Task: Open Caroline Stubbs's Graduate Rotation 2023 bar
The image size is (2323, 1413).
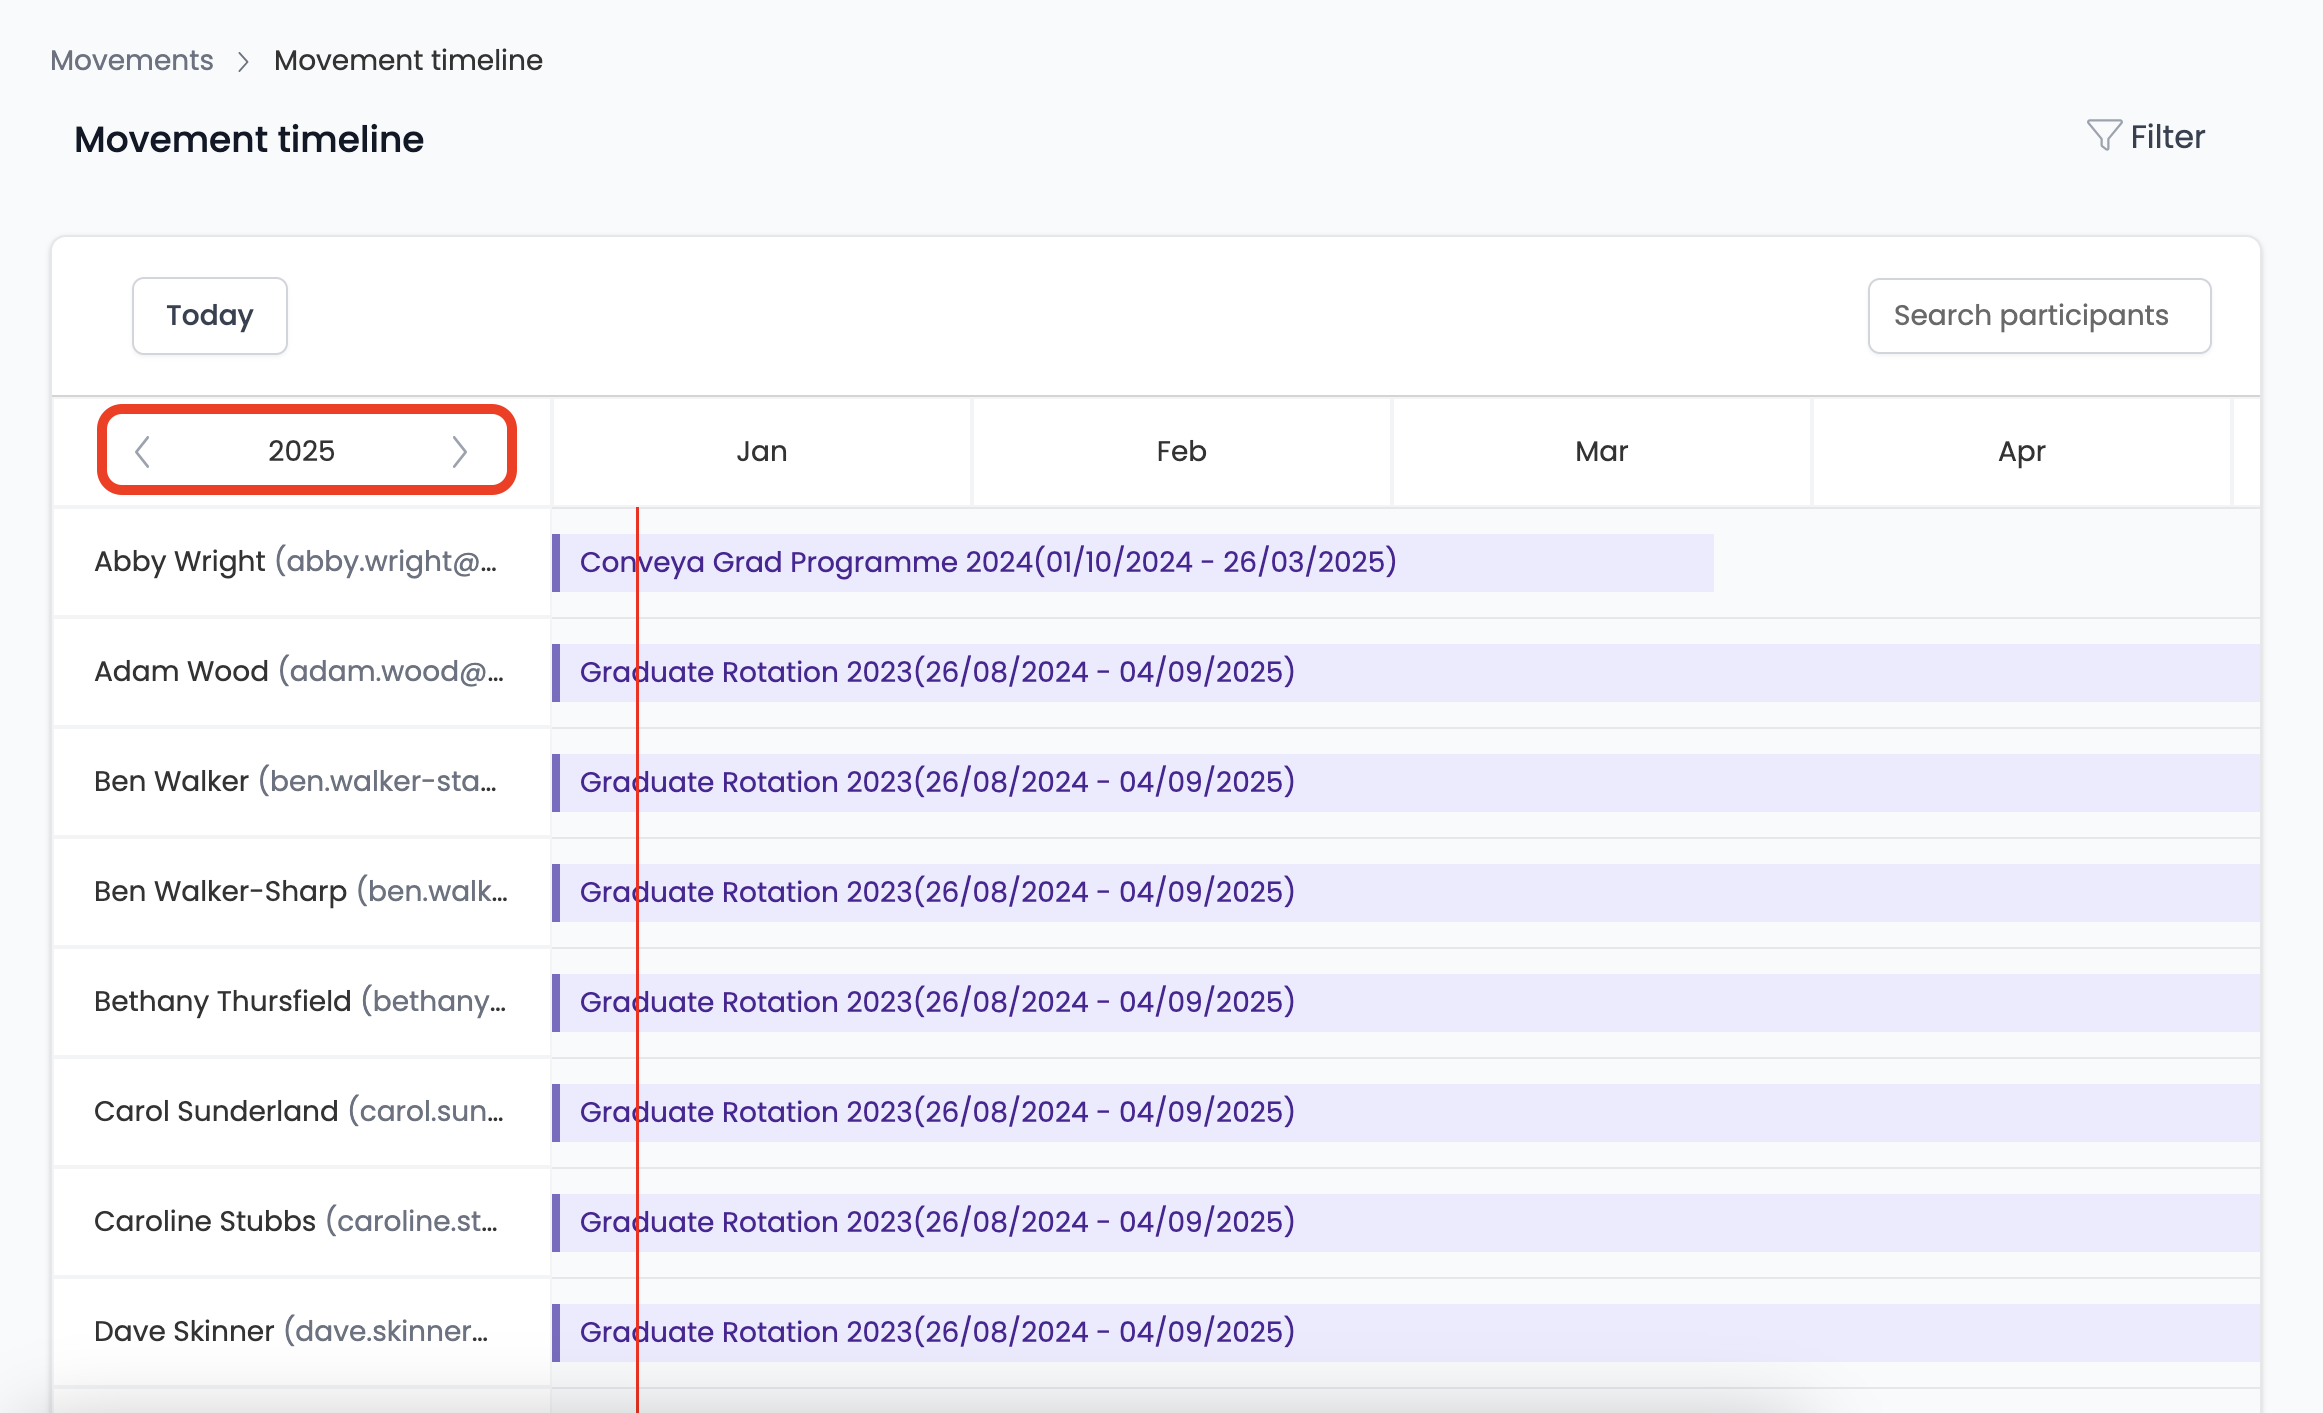Action: tap(1406, 1222)
